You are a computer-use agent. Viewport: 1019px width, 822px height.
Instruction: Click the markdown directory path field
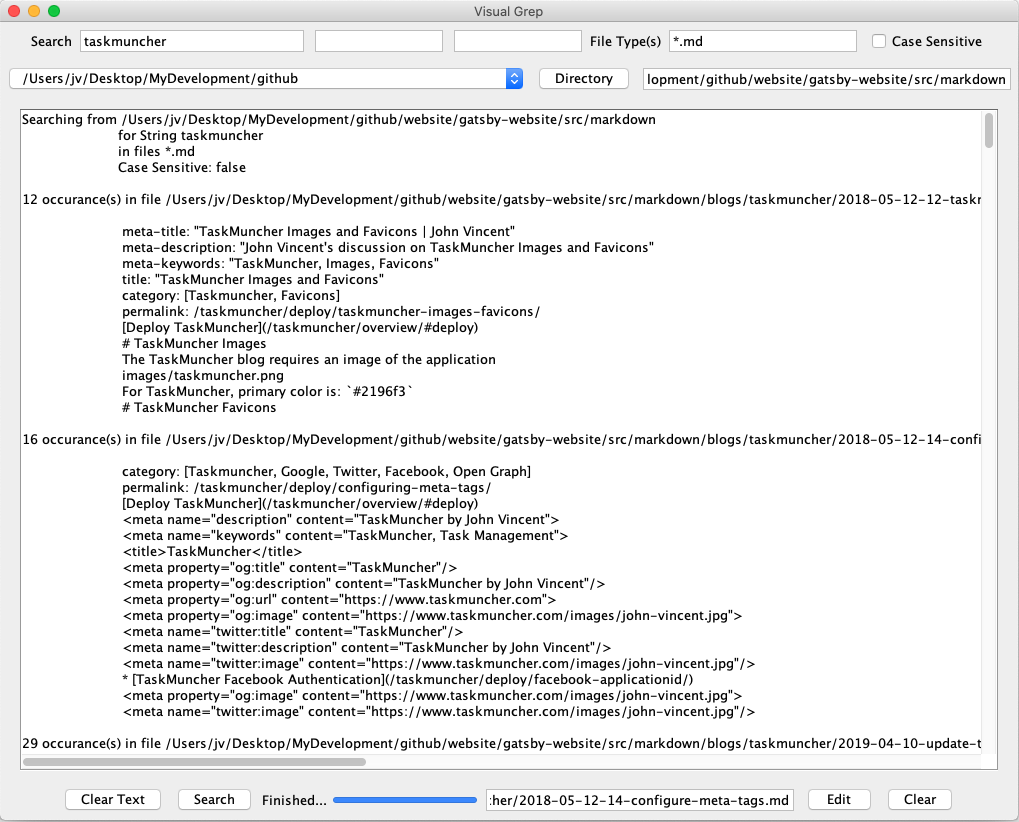pos(827,79)
